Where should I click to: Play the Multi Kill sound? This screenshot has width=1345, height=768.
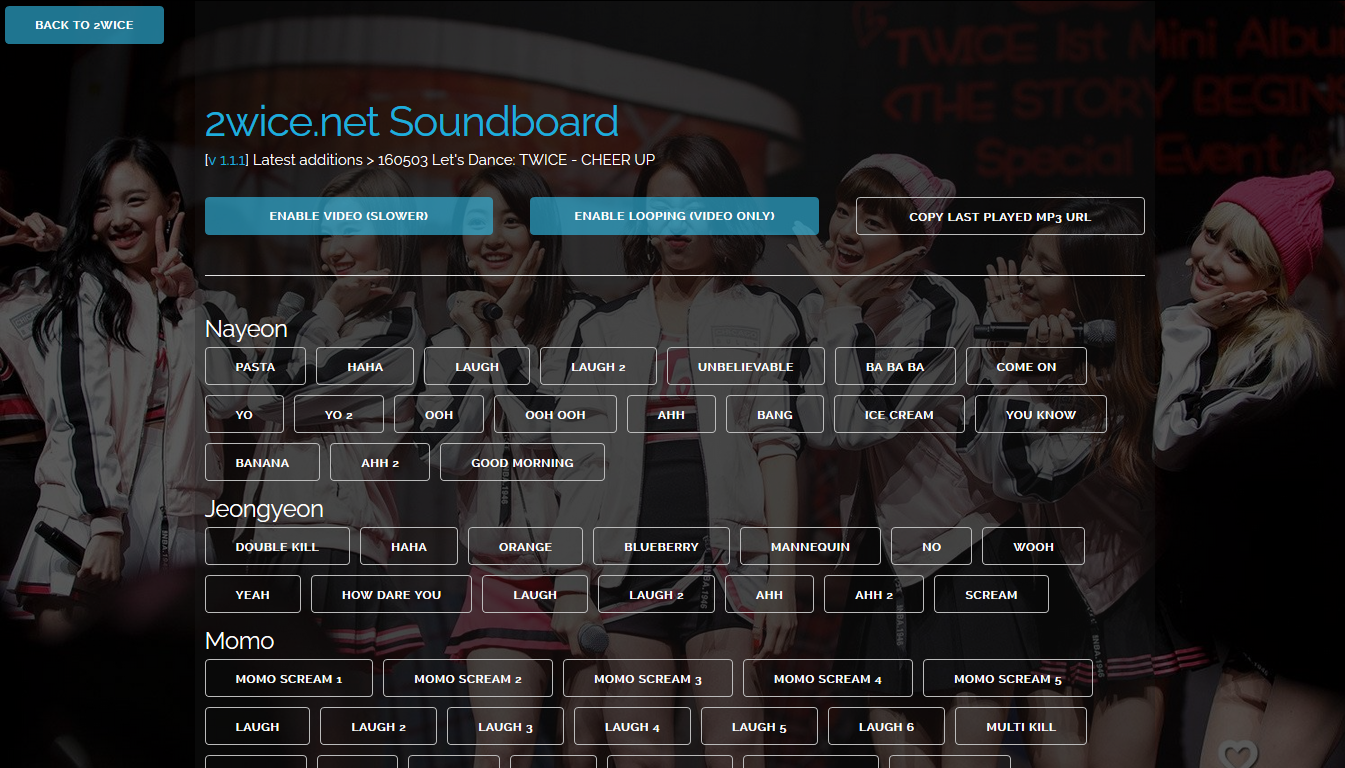[x=1021, y=726]
